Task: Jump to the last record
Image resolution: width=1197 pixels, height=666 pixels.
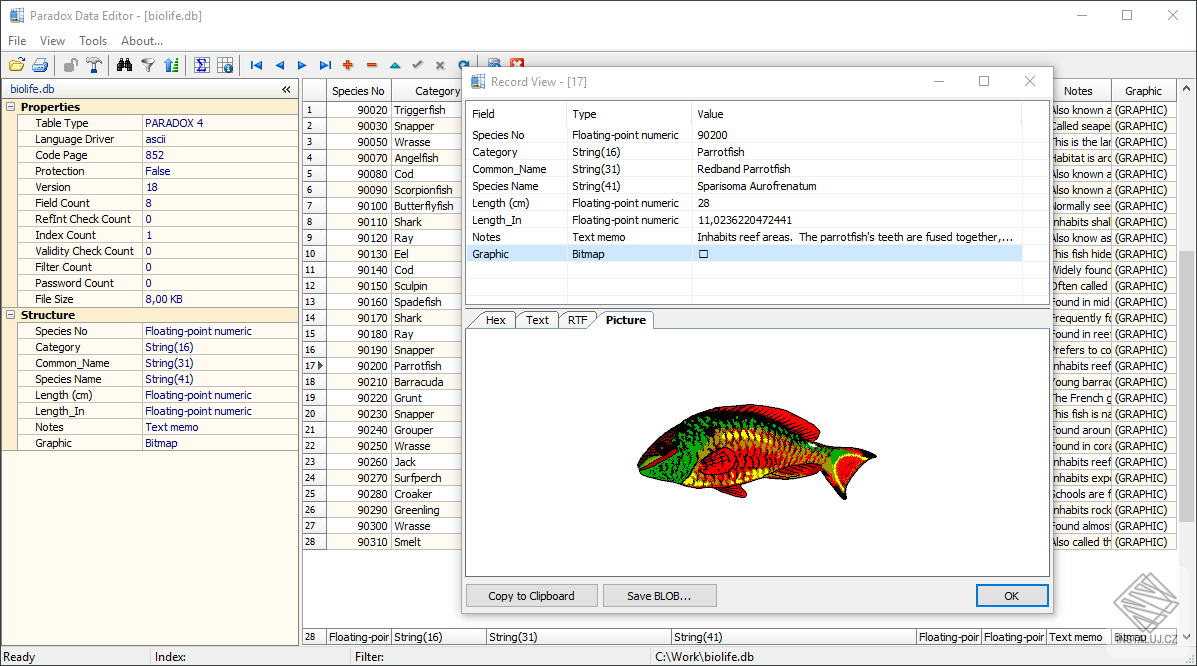Action: click(x=325, y=64)
